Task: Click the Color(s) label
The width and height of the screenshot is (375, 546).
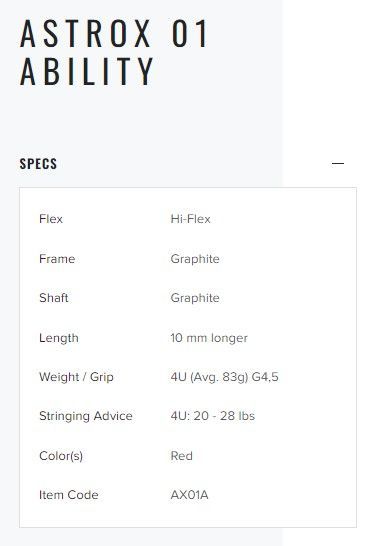Action: (61, 456)
